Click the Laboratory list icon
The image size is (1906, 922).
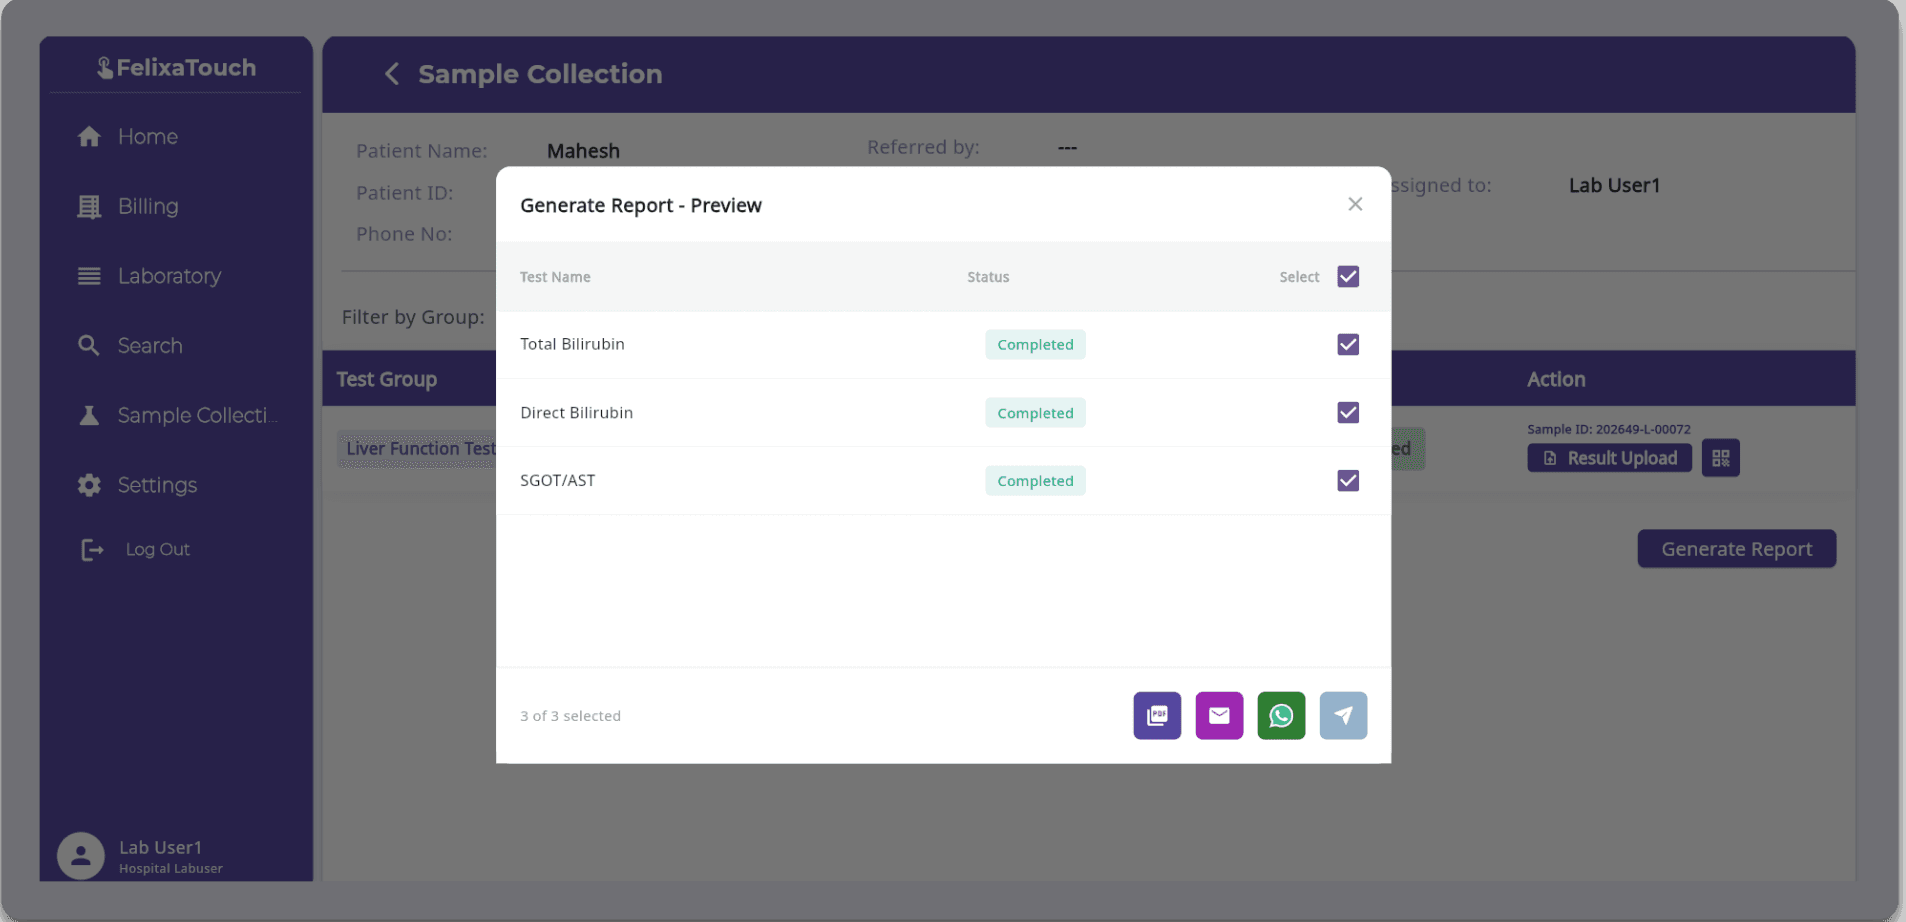pos(89,276)
